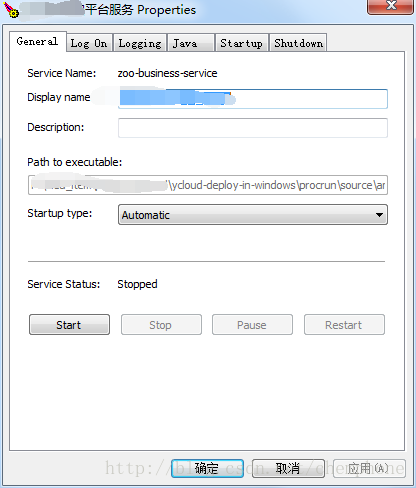416x488 pixels.
Task: Open the Startup tab
Action: coord(242,43)
